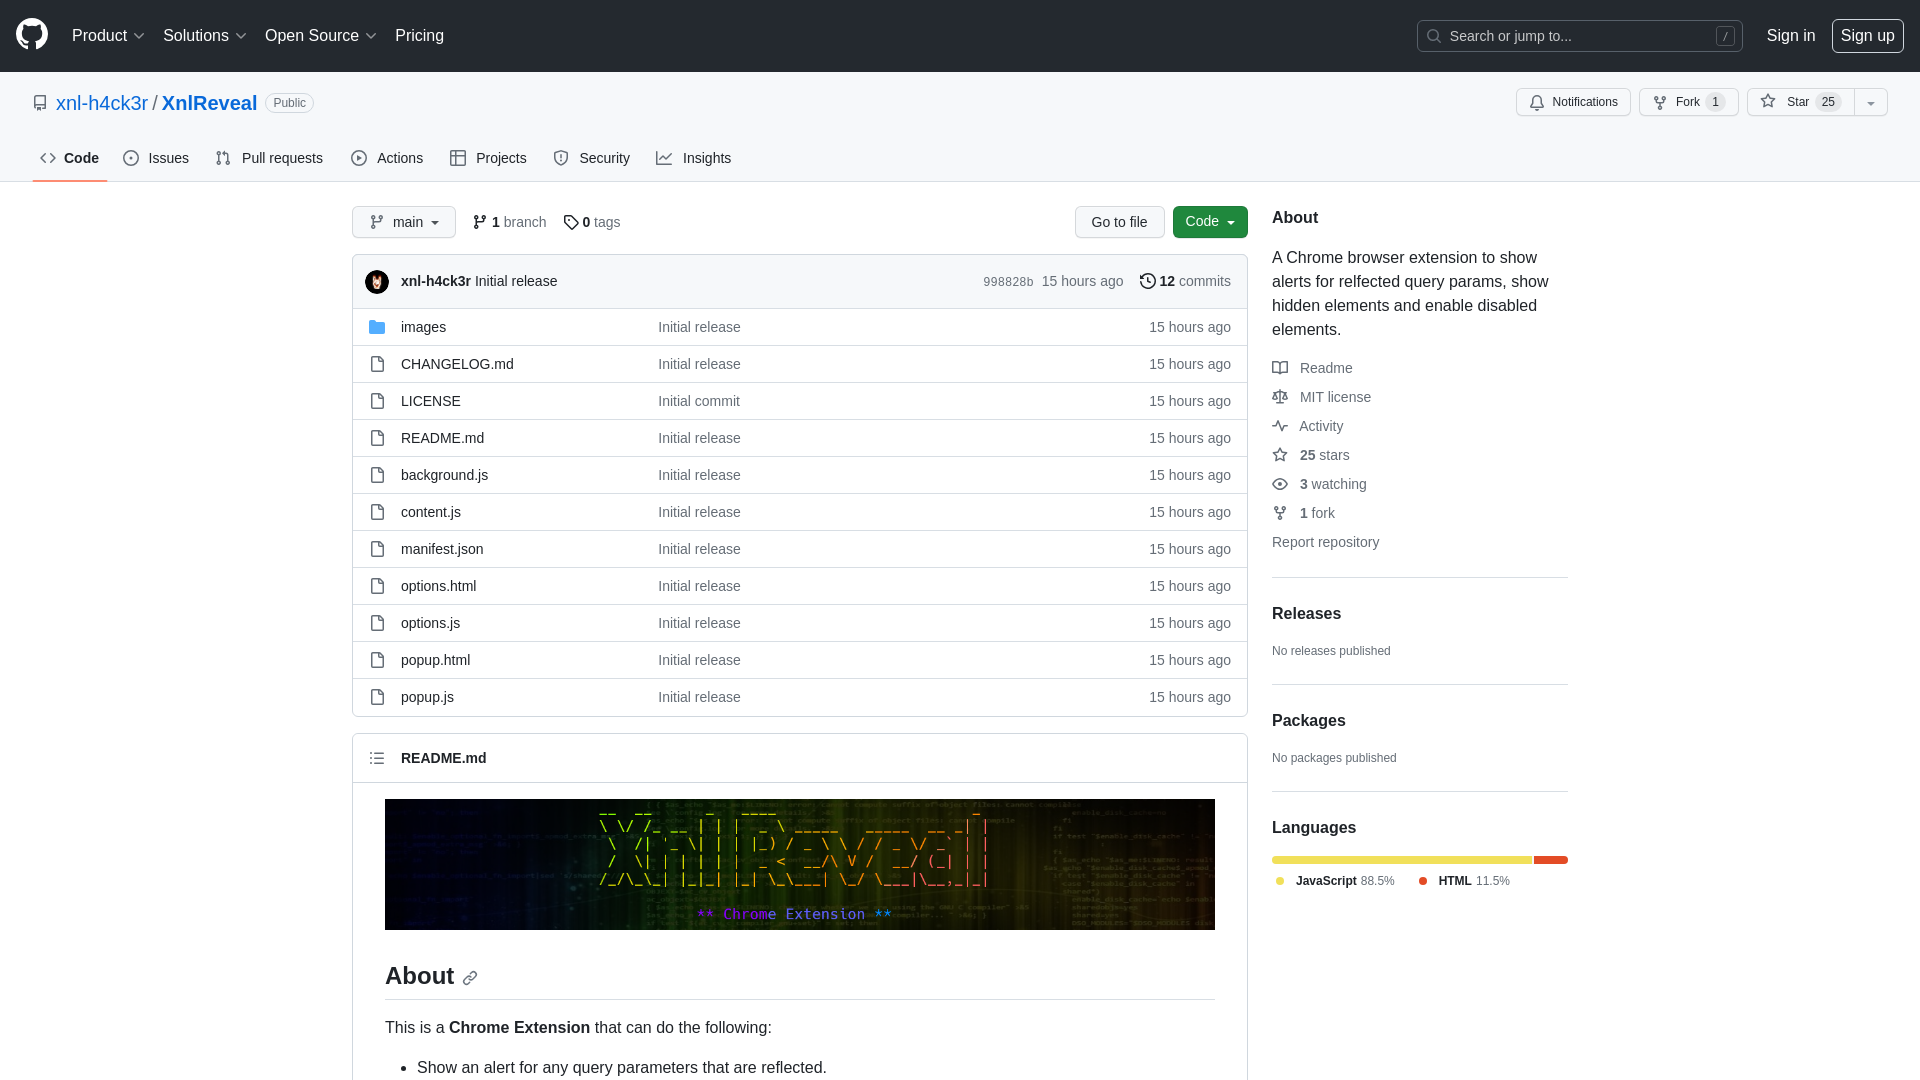Click the Sign up button
Screen dimensions: 1920x1080
pos(1868,36)
